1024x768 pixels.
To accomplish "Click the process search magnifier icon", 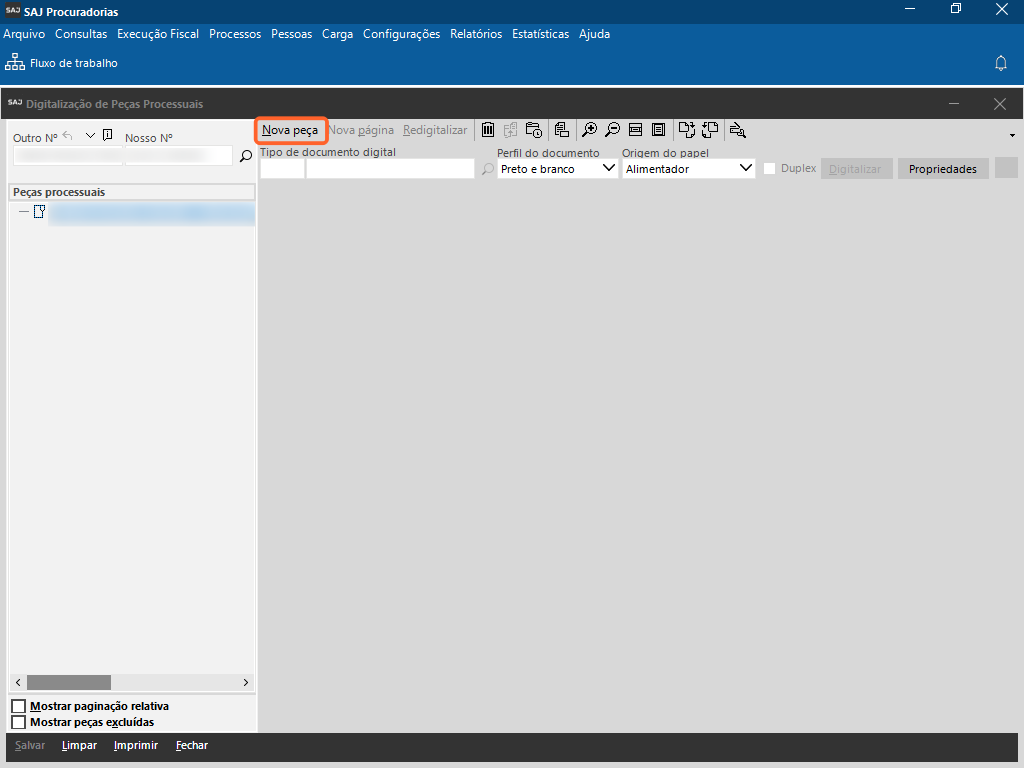I will pyautogui.click(x=245, y=156).
